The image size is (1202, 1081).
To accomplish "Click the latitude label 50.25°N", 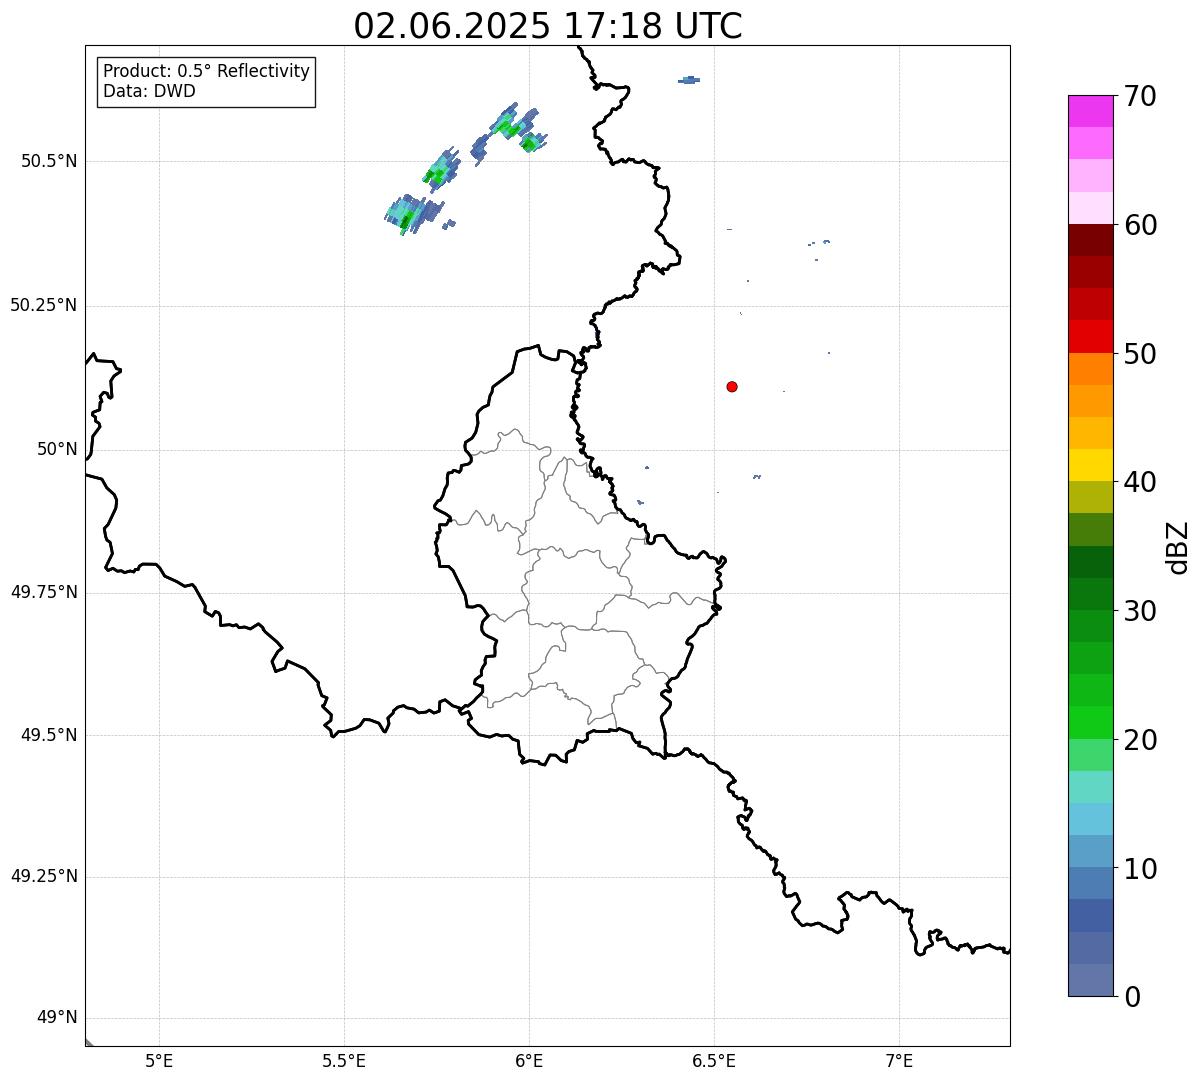I will [43, 305].
